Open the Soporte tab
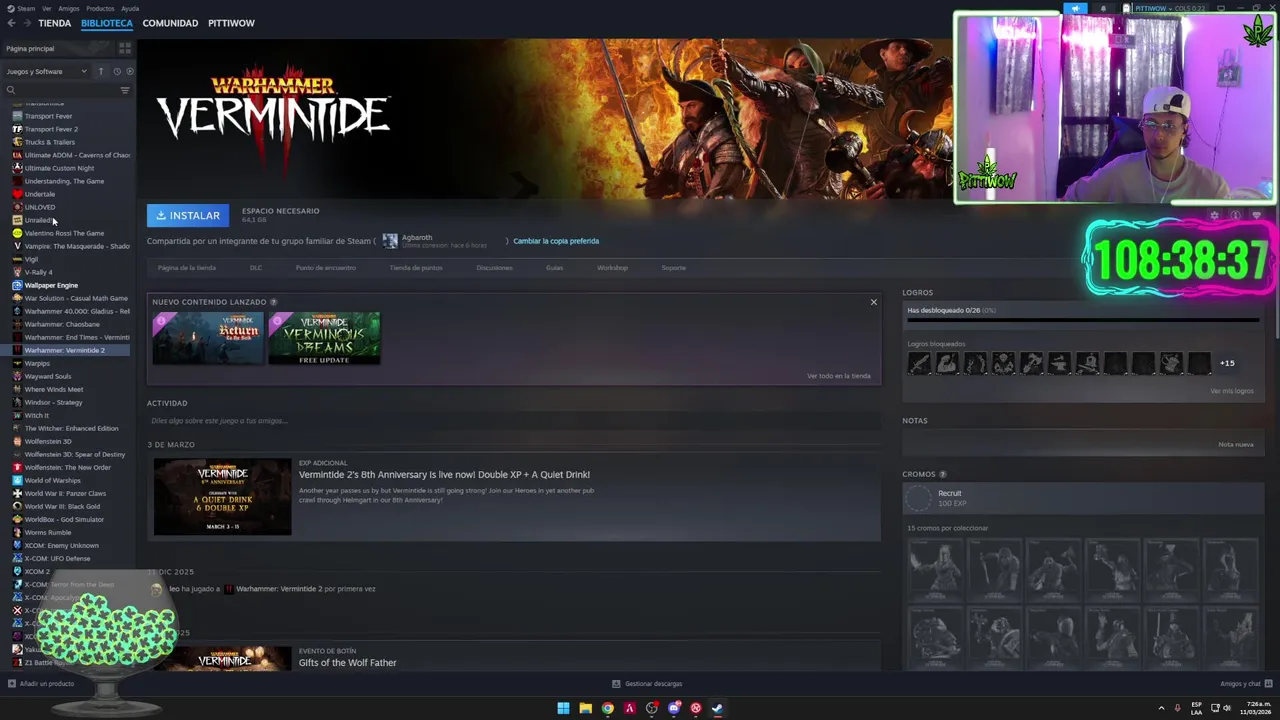 coord(674,268)
